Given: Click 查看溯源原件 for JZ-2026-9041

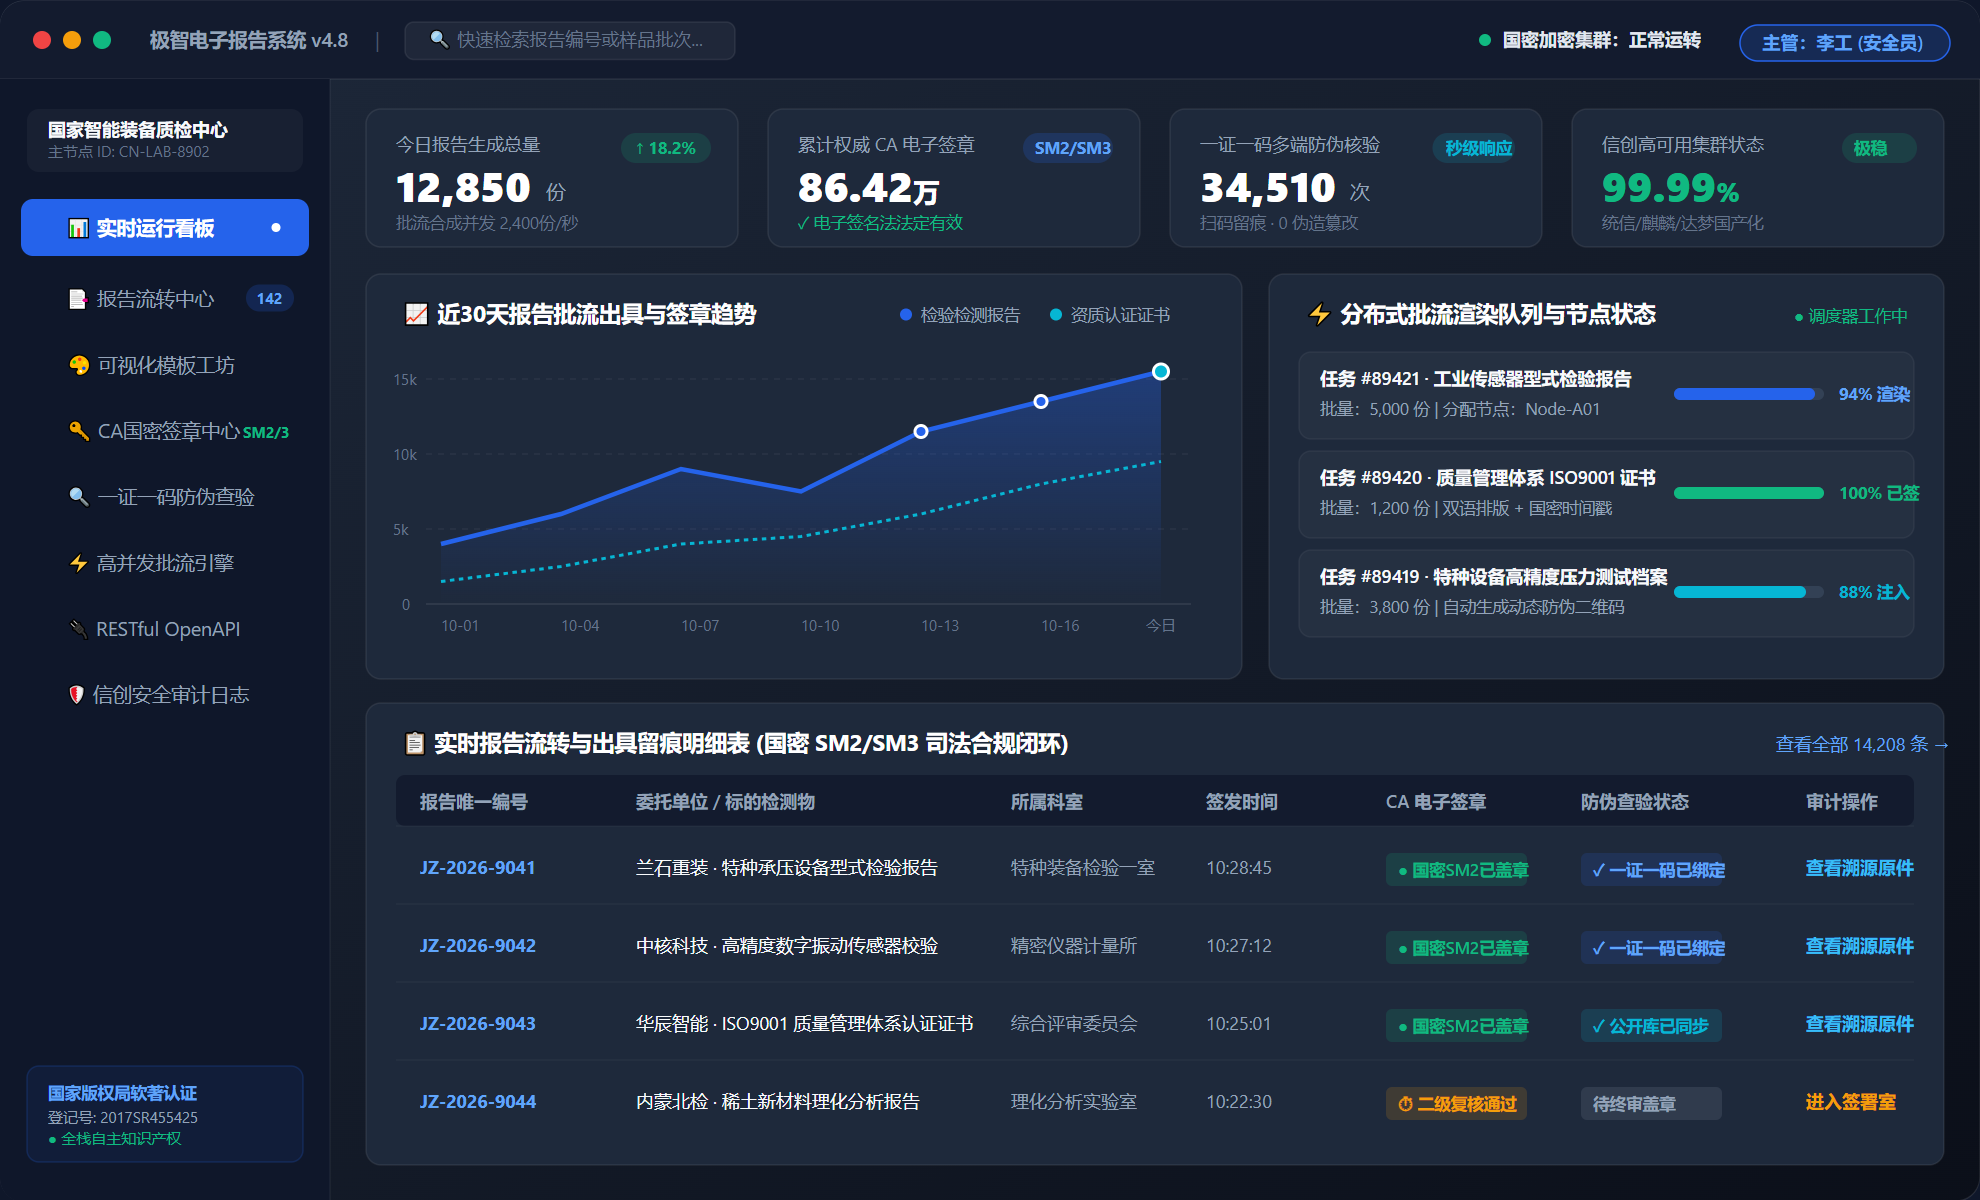Looking at the screenshot, I should [x=1859, y=868].
